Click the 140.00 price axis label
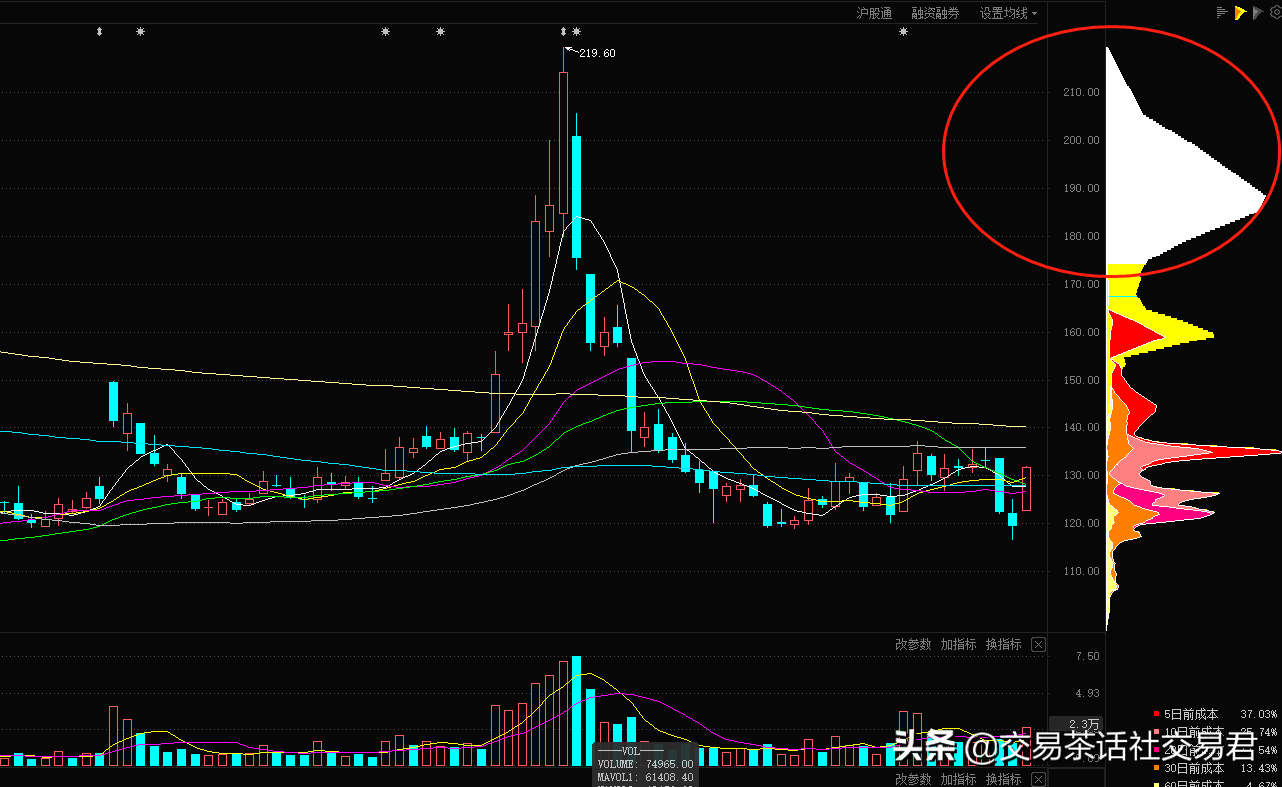Image resolution: width=1282 pixels, height=787 pixels. 1081,427
